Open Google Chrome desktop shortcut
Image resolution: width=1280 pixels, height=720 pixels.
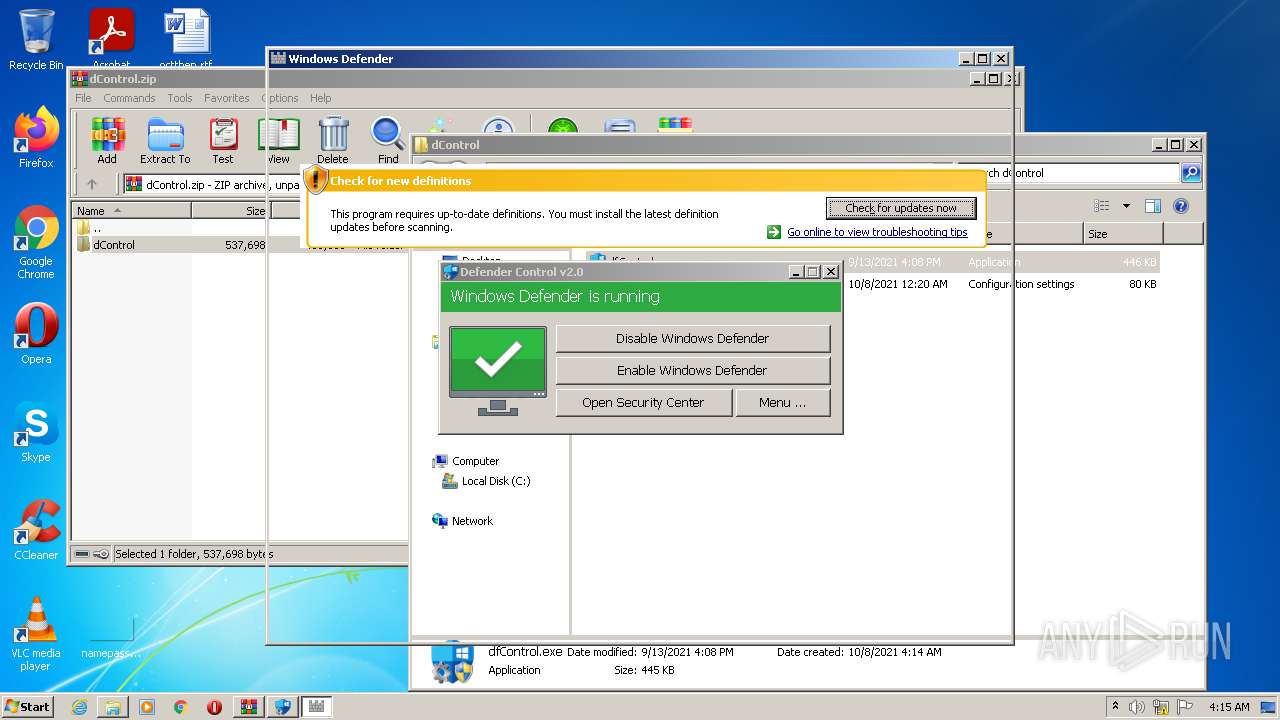36,242
